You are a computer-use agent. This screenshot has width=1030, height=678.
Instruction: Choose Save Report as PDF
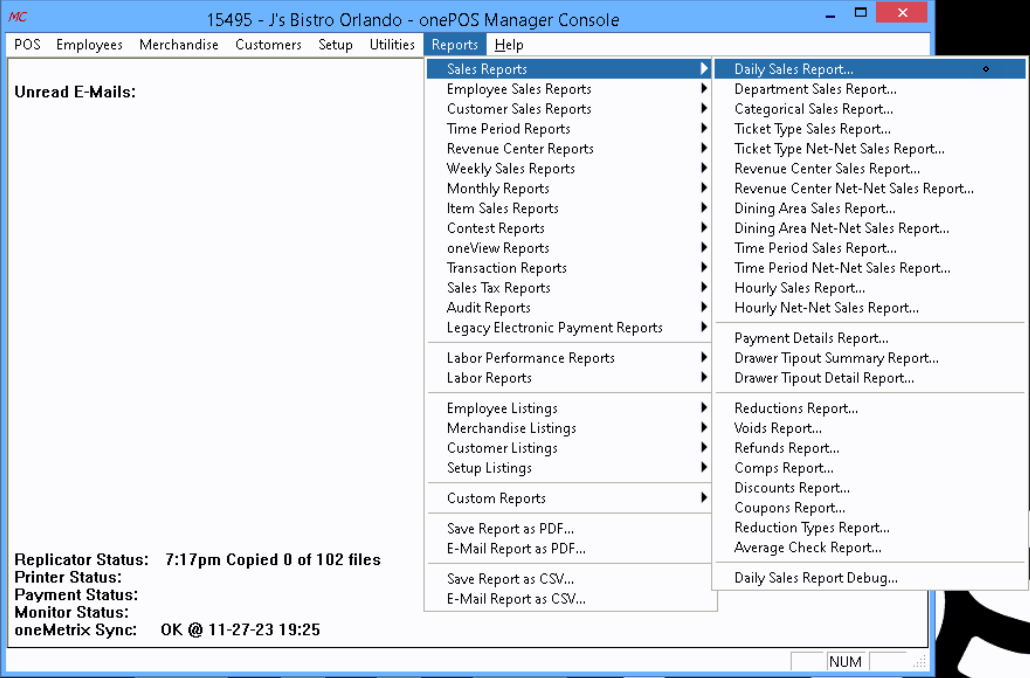569,529
